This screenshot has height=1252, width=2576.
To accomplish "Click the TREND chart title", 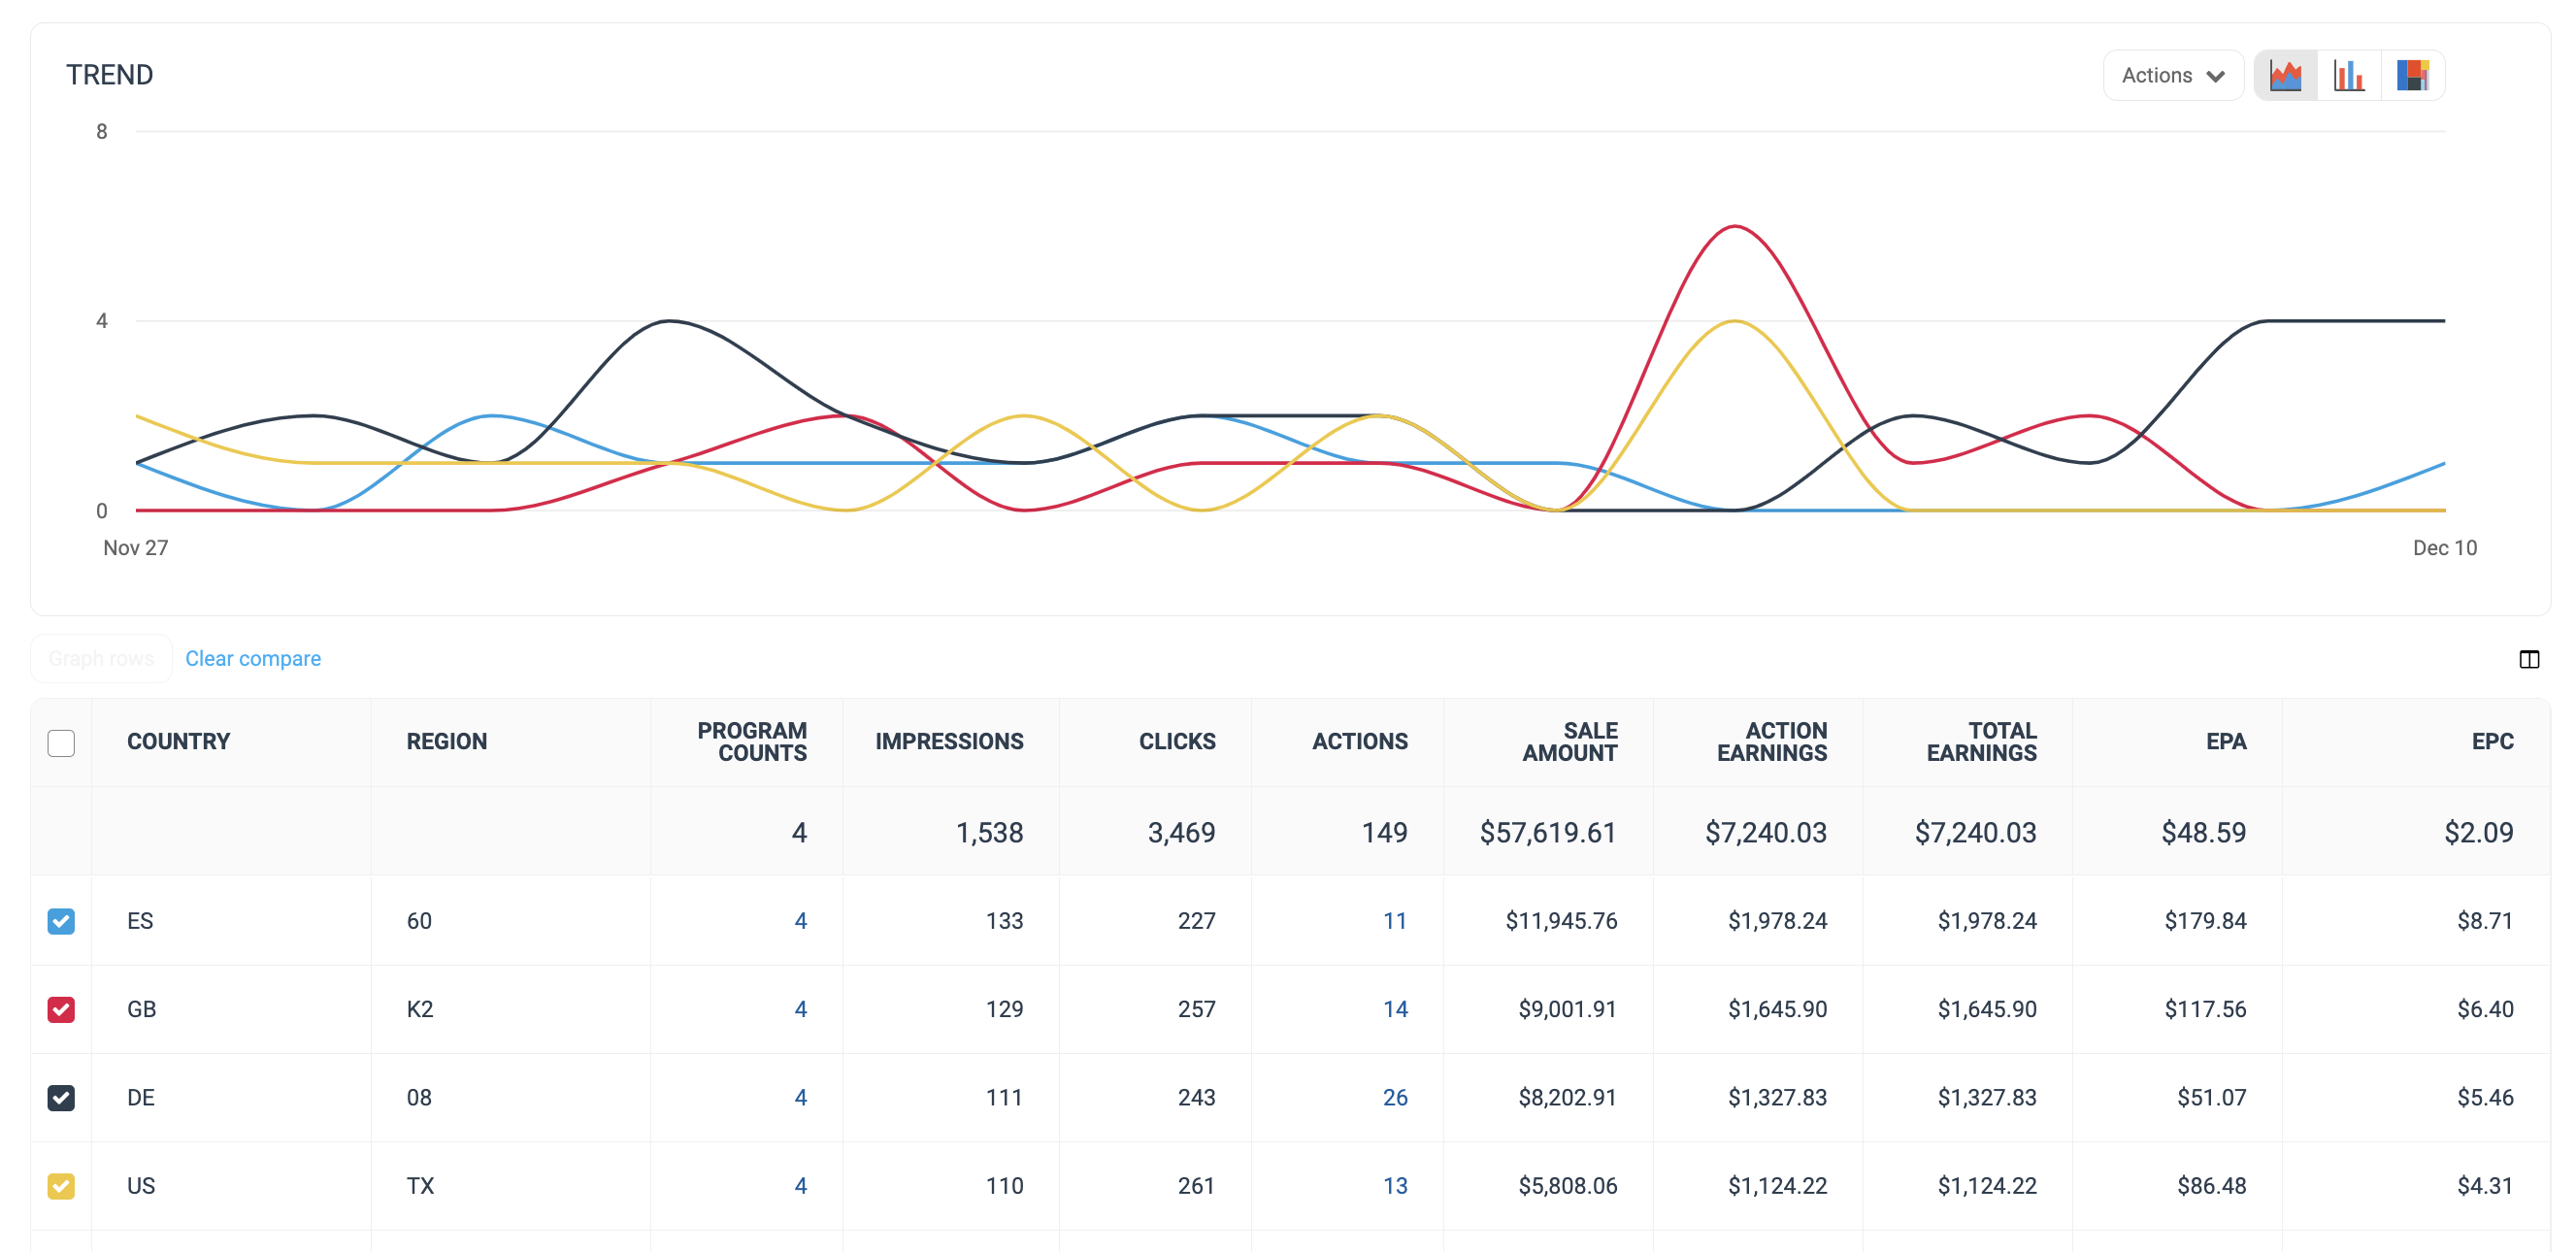I will coord(109,75).
